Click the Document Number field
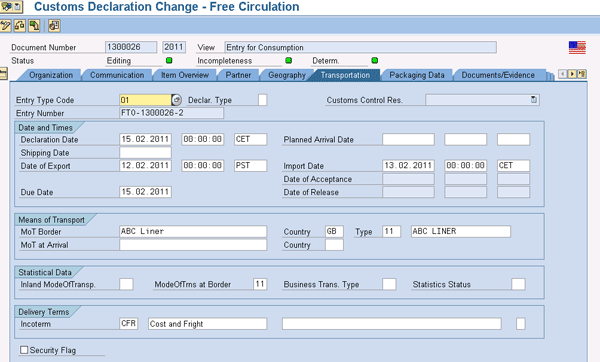Viewport: 600px width, 362px height. coord(131,47)
